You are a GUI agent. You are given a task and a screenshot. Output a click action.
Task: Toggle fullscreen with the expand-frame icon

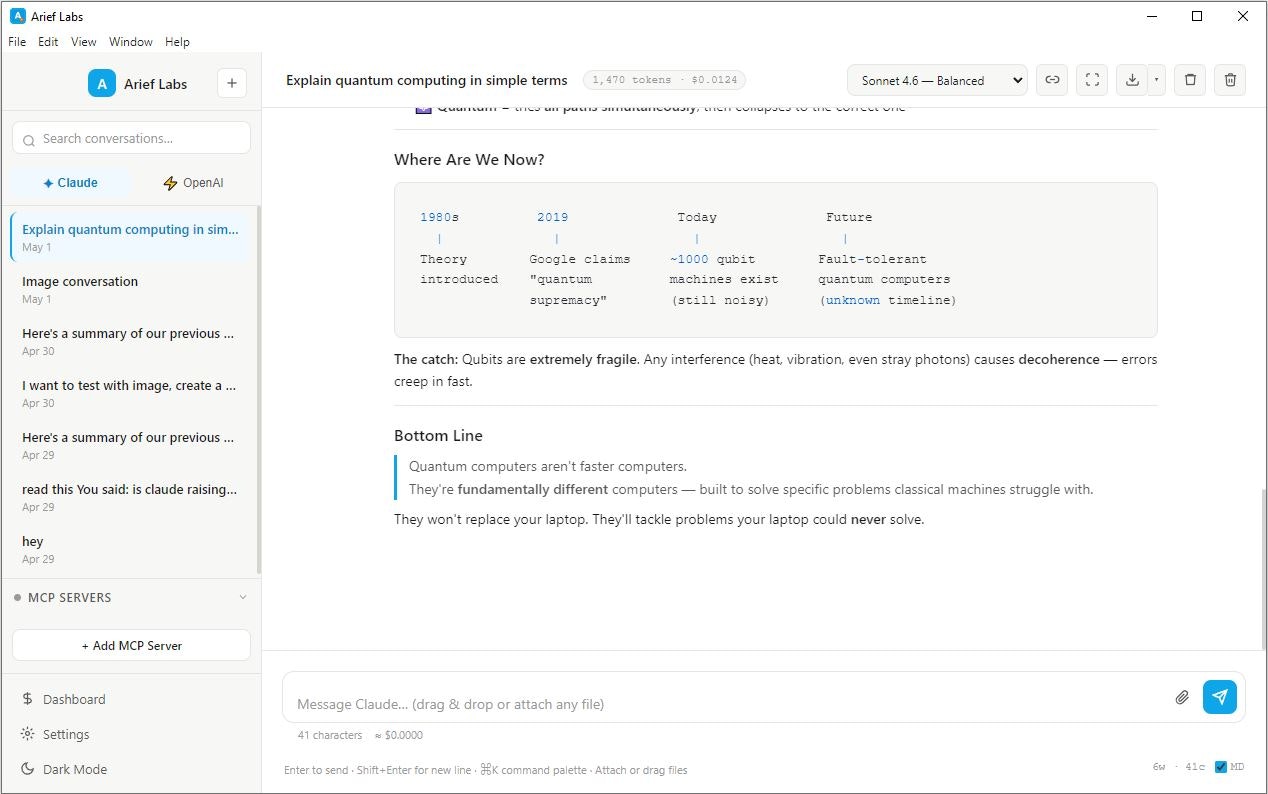click(1092, 80)
